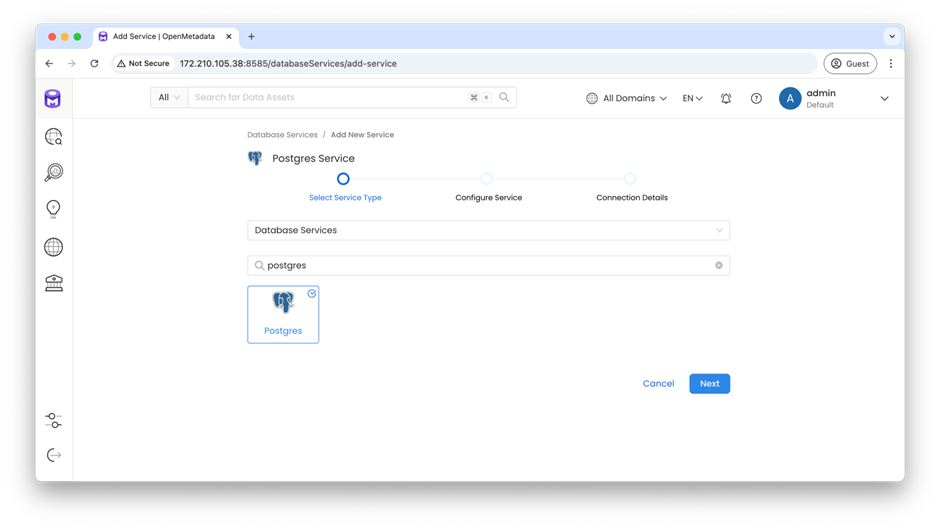Open the Database Services category dropdown

(x=489, y=230)
